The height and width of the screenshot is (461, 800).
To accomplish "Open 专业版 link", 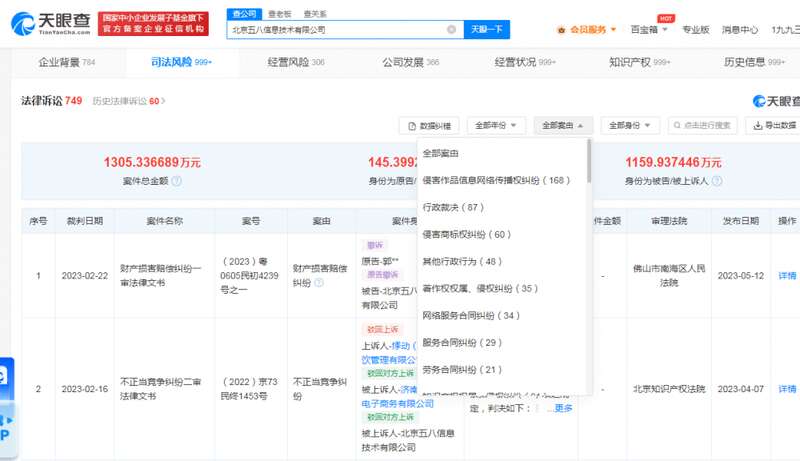I will [696, 30].
